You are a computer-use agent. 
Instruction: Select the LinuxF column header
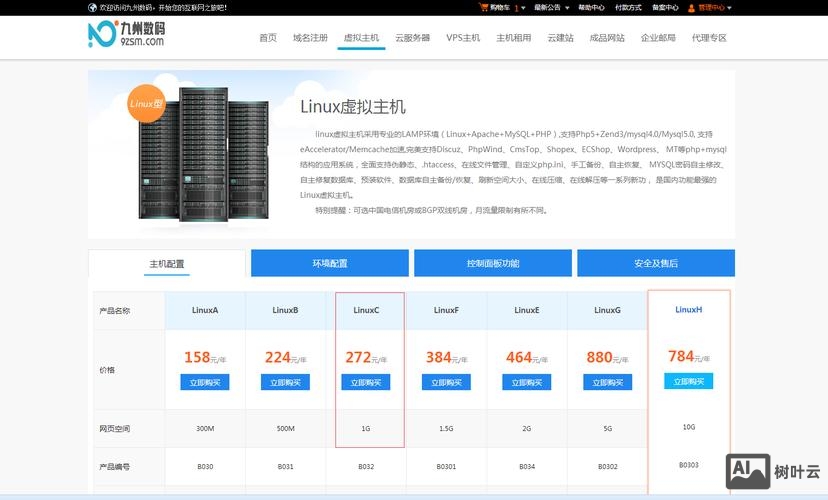coord(446,310)
